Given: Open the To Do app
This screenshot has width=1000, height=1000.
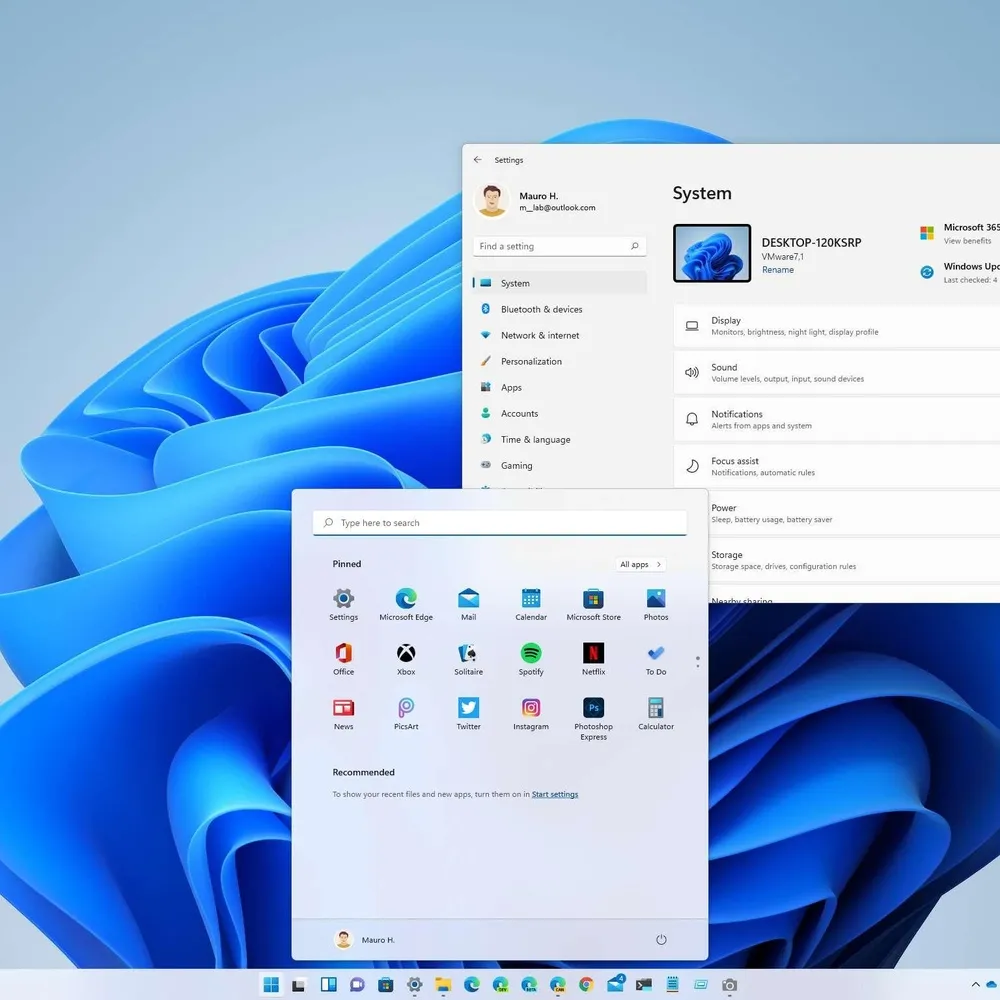Looking at the screenshot, I should click(656, 659).
